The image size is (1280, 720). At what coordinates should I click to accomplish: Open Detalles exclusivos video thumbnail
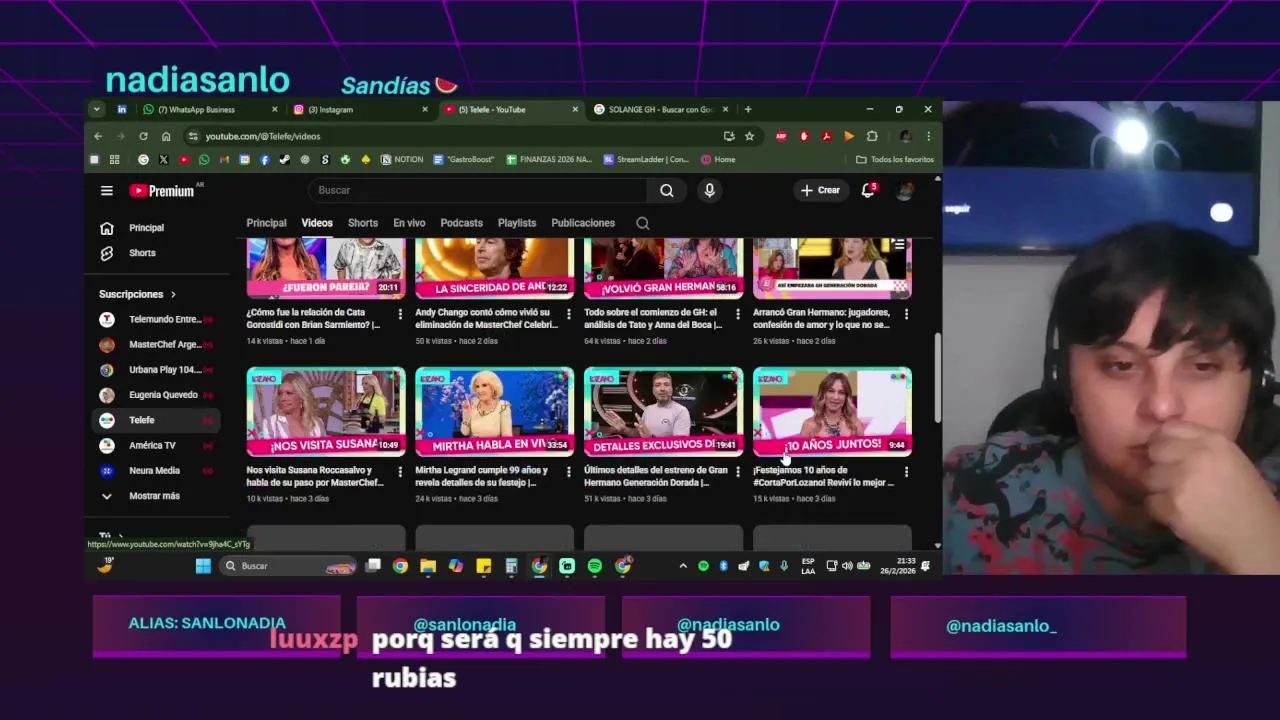click(x=664, y=412)
